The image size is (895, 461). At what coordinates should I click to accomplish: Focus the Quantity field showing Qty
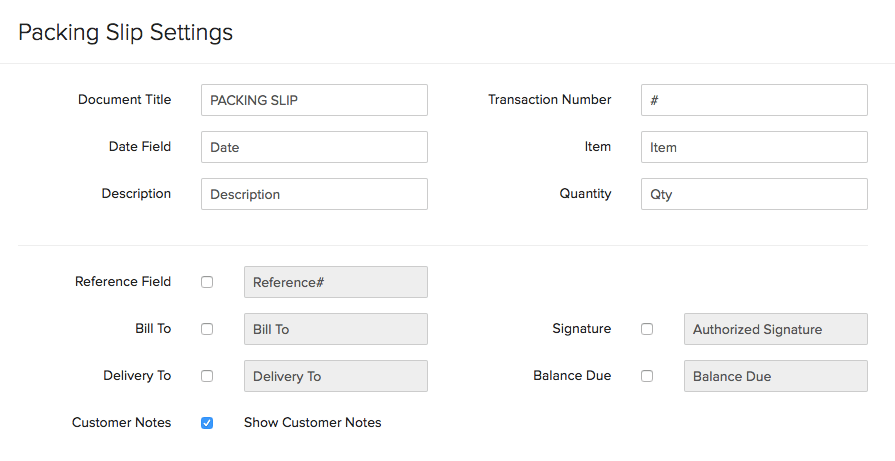pos(754,194)
